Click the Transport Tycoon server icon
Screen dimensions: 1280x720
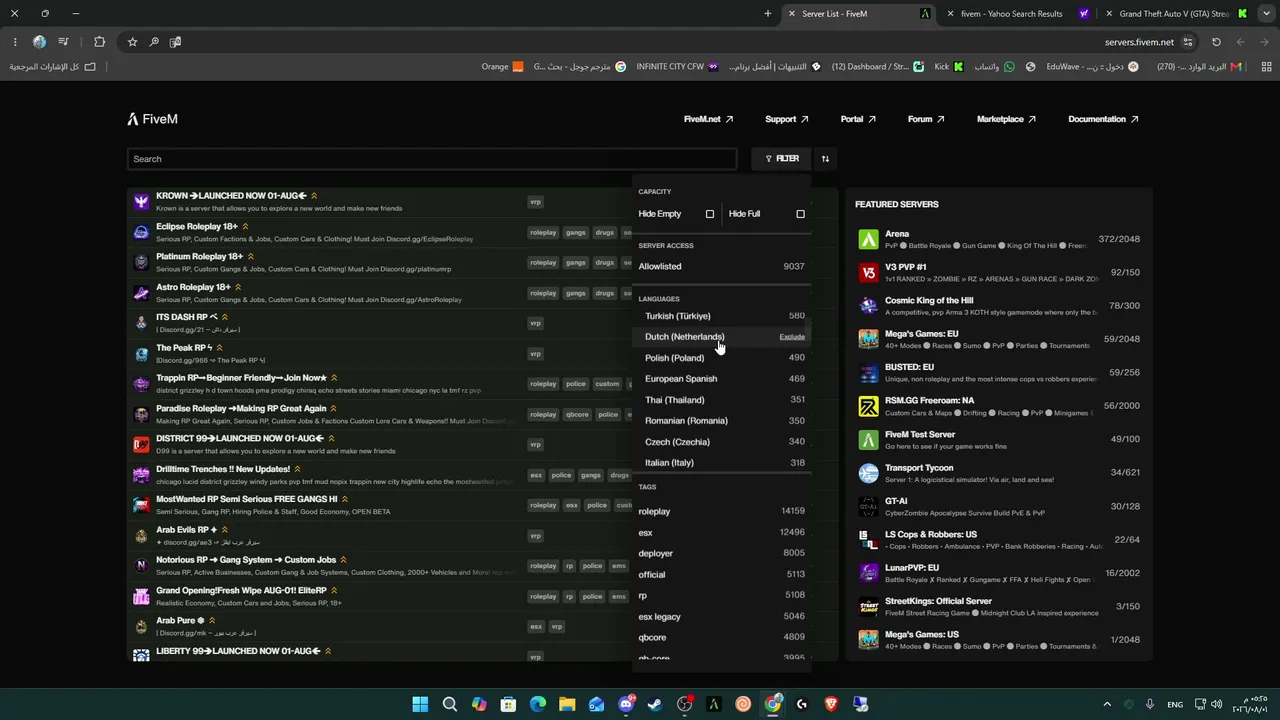pyautogui.click(x=868, y=473)
